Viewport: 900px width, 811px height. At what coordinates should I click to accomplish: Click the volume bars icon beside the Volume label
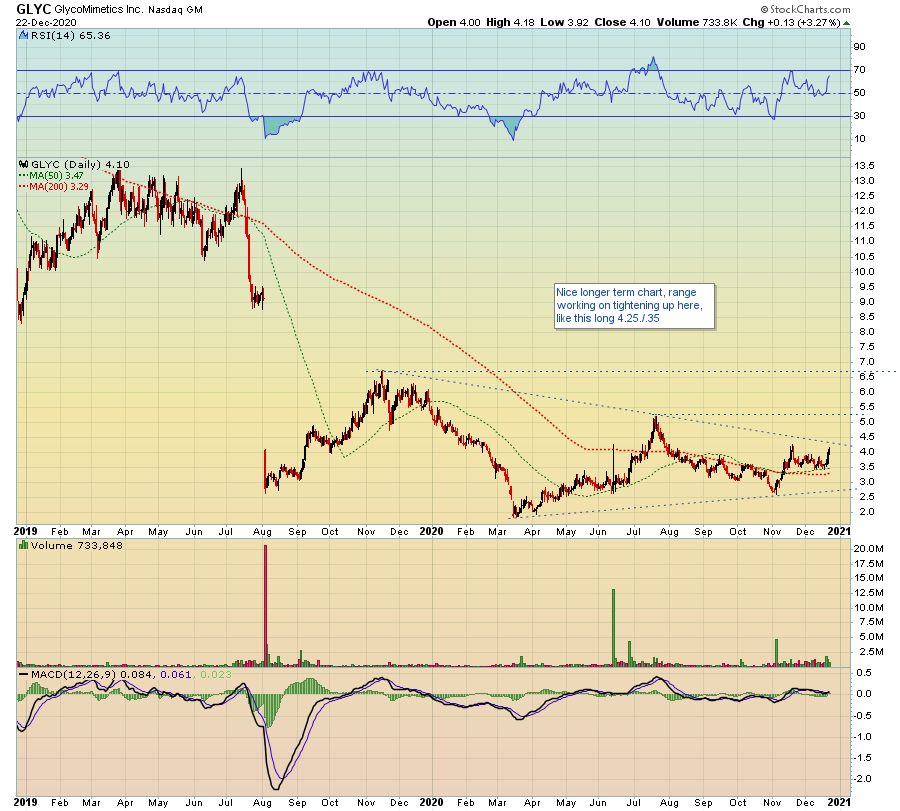pos(24,545)
